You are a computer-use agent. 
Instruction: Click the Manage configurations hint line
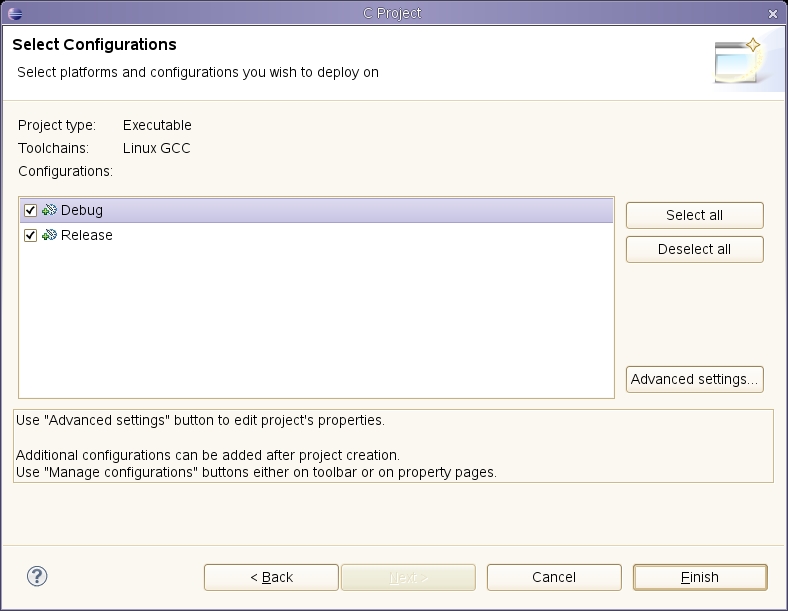pyautogui.click(x=256, y=472)
